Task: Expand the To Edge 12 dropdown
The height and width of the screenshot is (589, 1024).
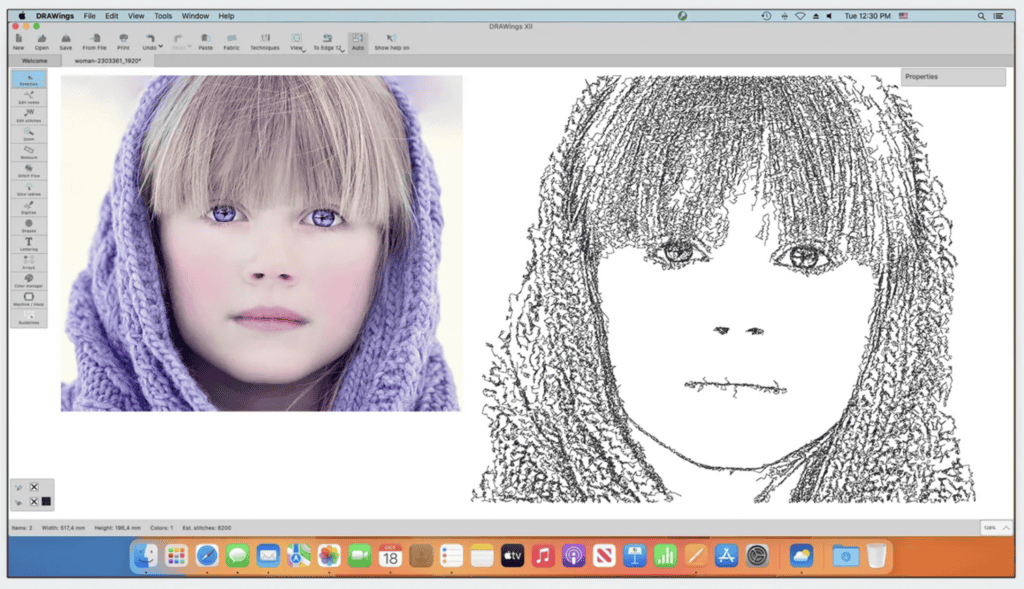Action: [341, 50]
